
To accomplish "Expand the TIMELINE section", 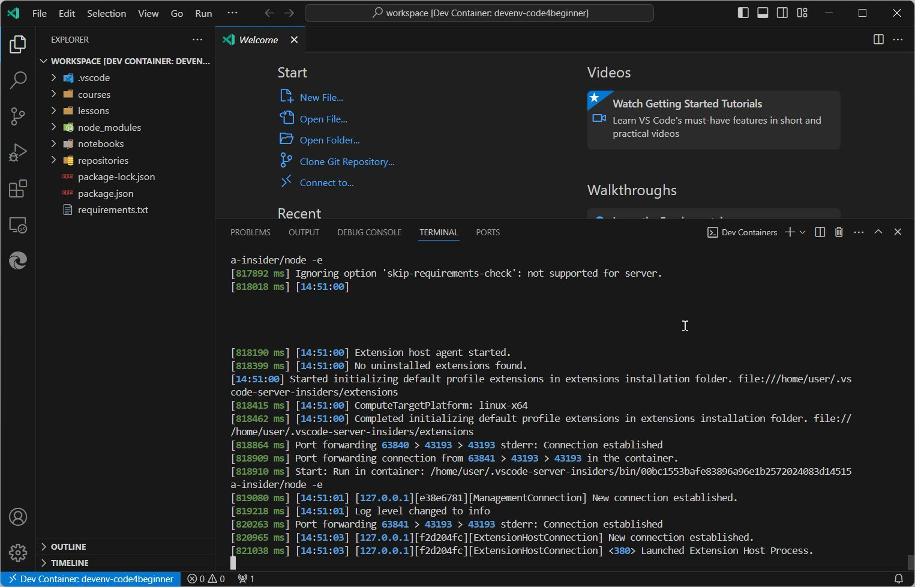I will pos(125,563).
